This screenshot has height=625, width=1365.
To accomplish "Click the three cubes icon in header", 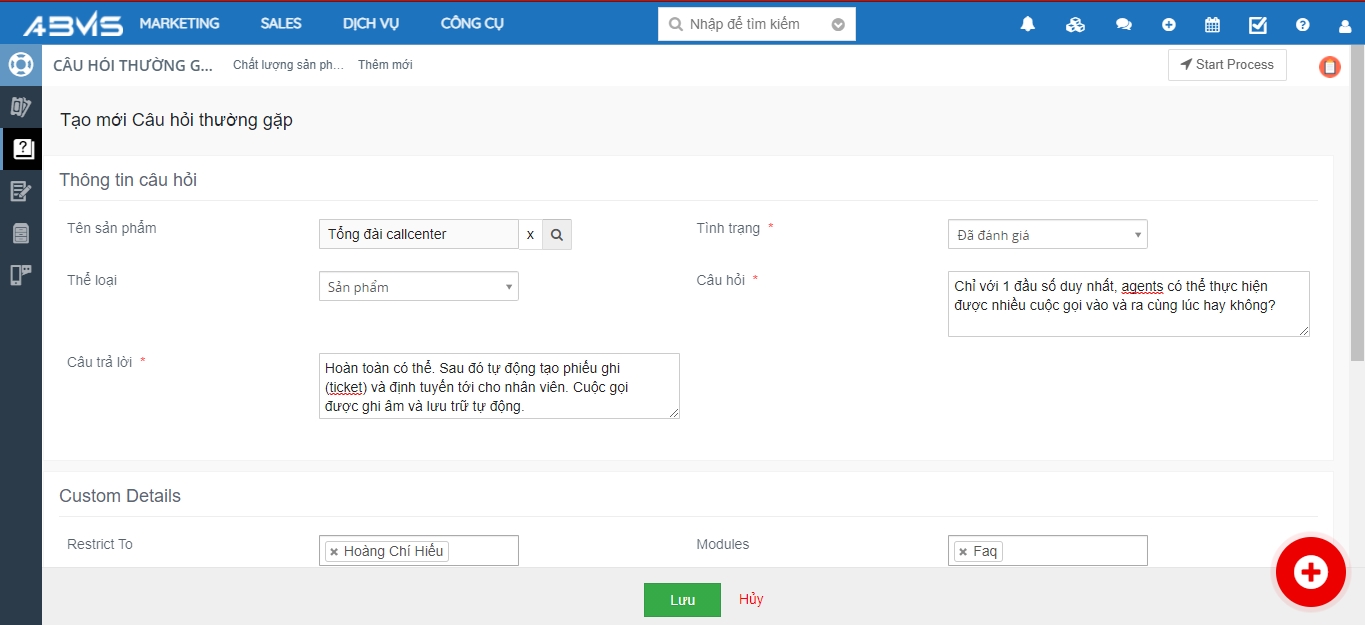I will [1075, 25].
